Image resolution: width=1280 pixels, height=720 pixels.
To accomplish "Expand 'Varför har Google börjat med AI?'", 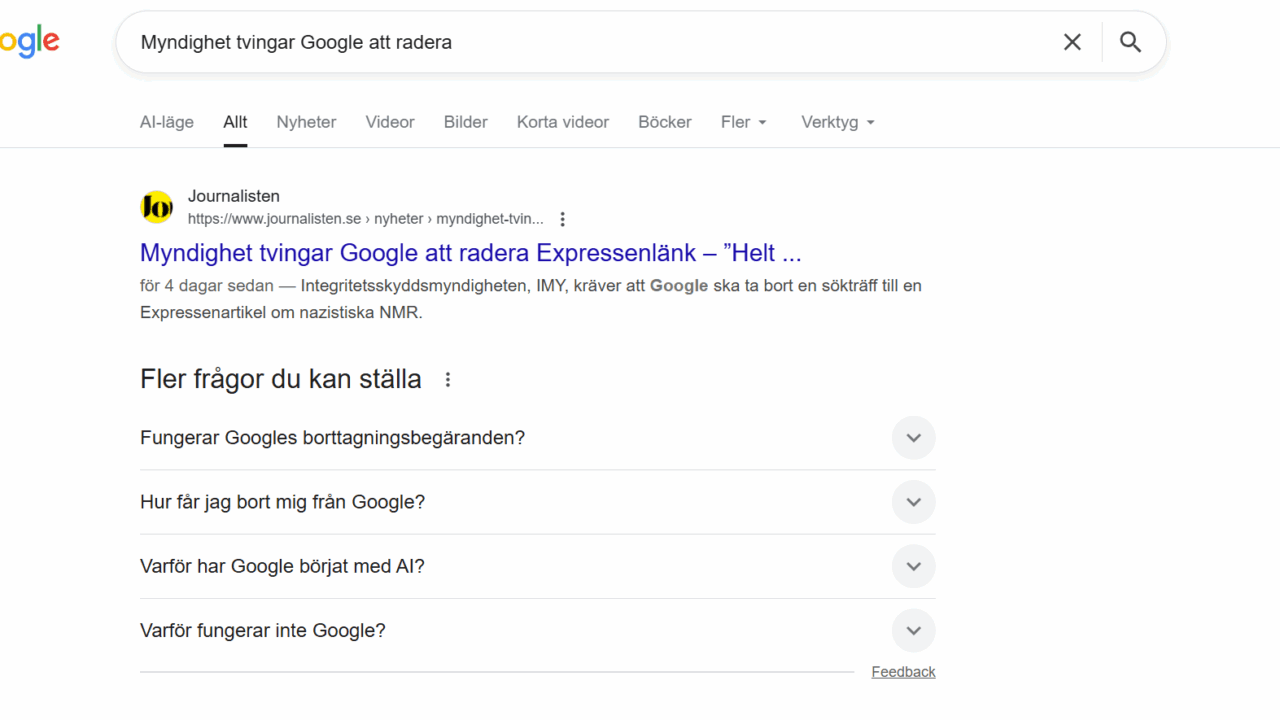I will (913, 566).
